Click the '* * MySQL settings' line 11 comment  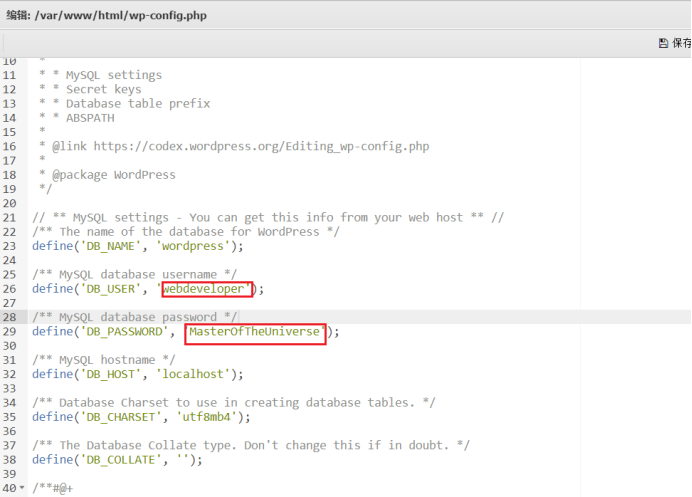(x=100, y=75)
